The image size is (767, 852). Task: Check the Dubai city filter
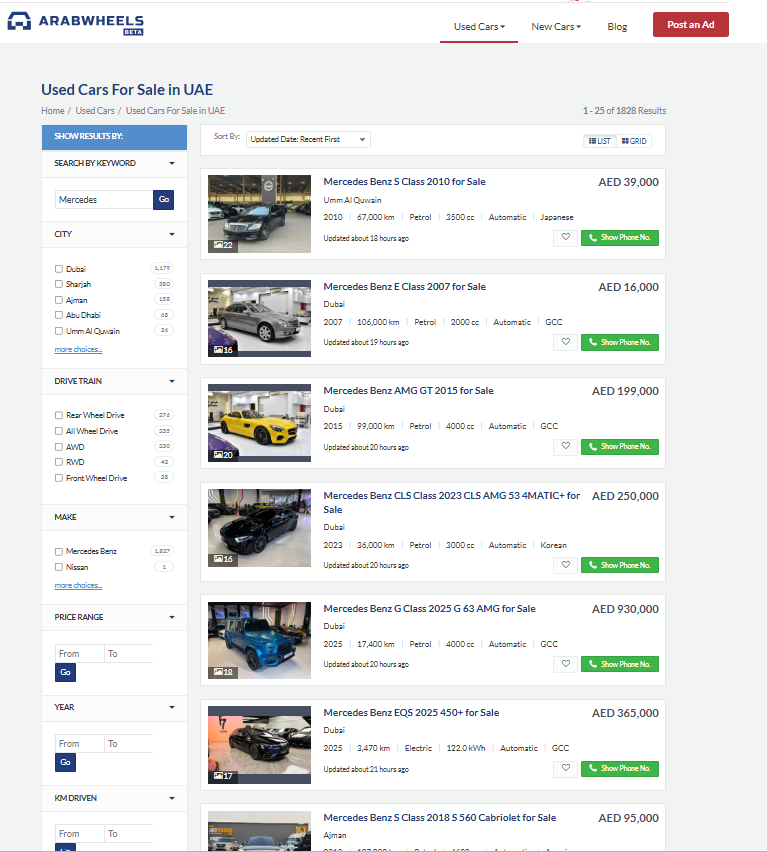(59, 269)
